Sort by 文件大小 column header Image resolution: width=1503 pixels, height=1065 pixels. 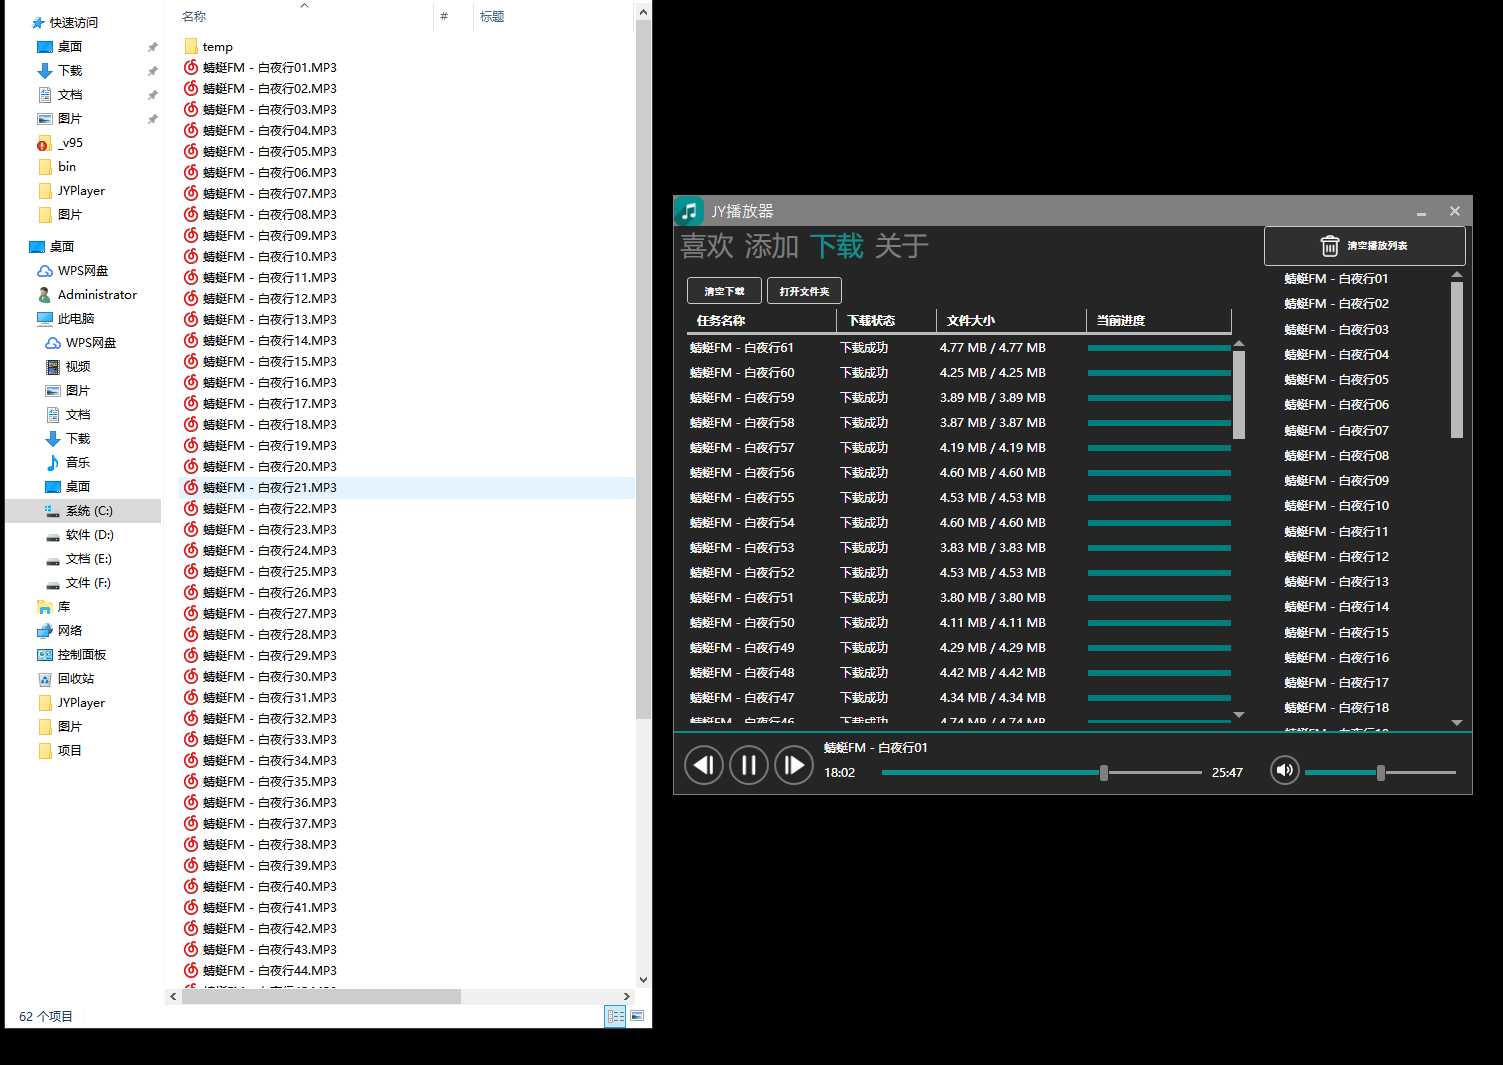(x=1011, y=321)
